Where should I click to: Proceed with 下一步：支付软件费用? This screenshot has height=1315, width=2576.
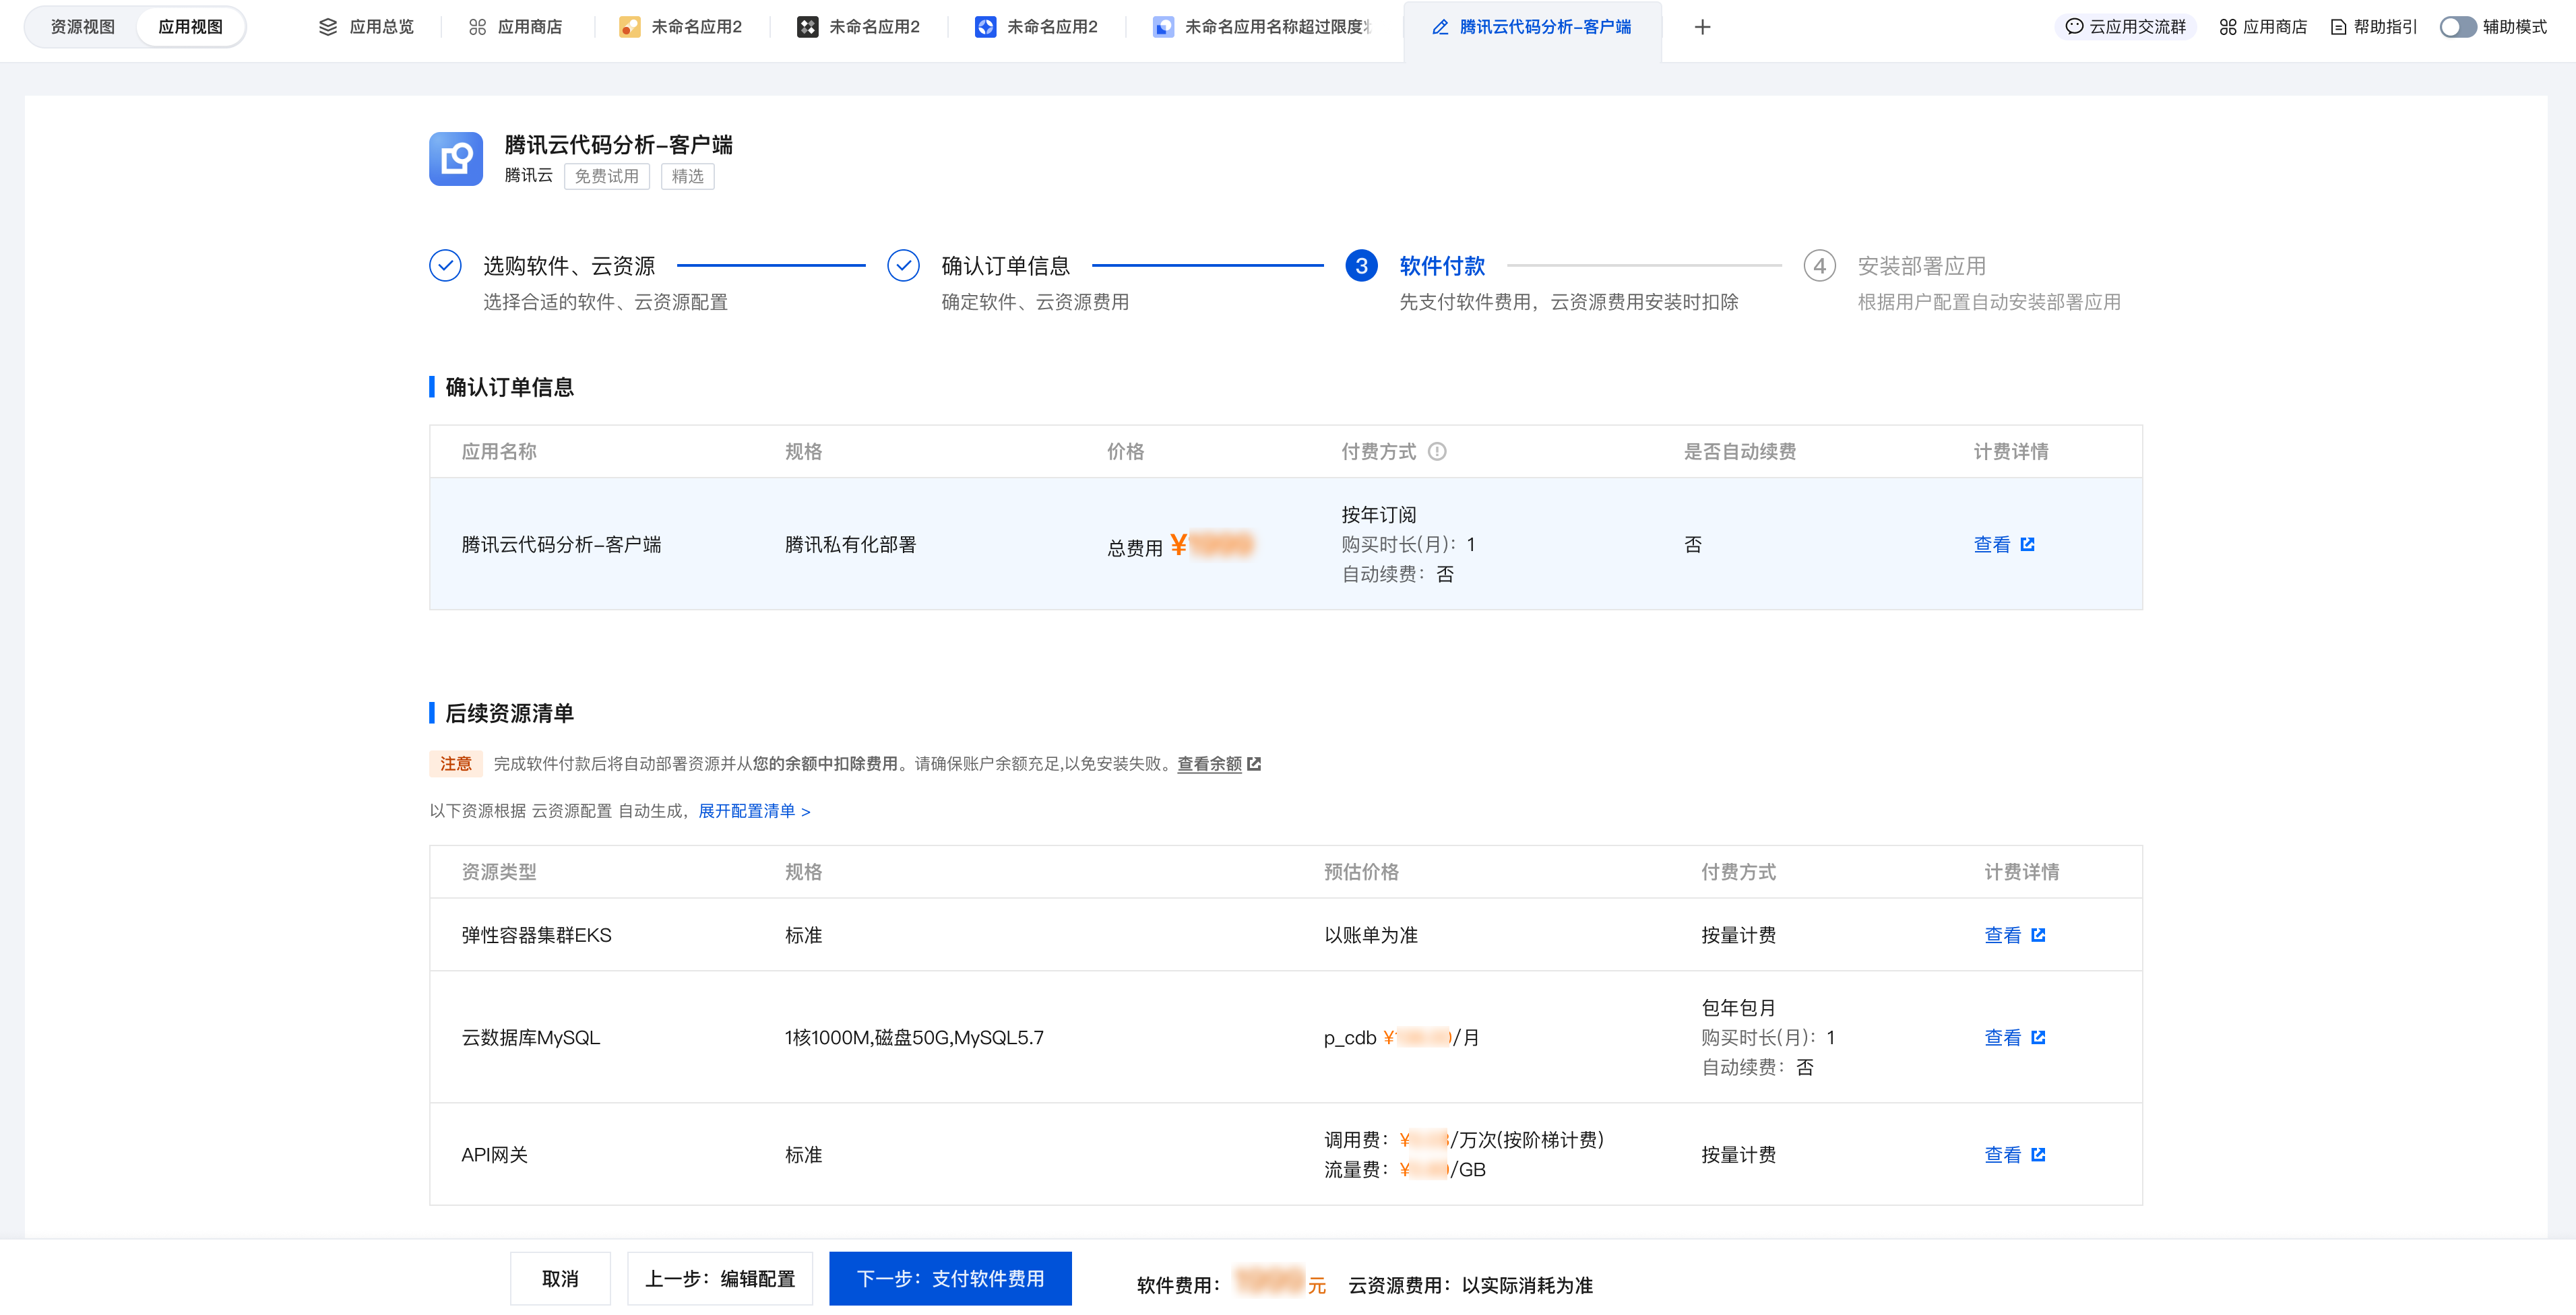[x=950, y=1278]
